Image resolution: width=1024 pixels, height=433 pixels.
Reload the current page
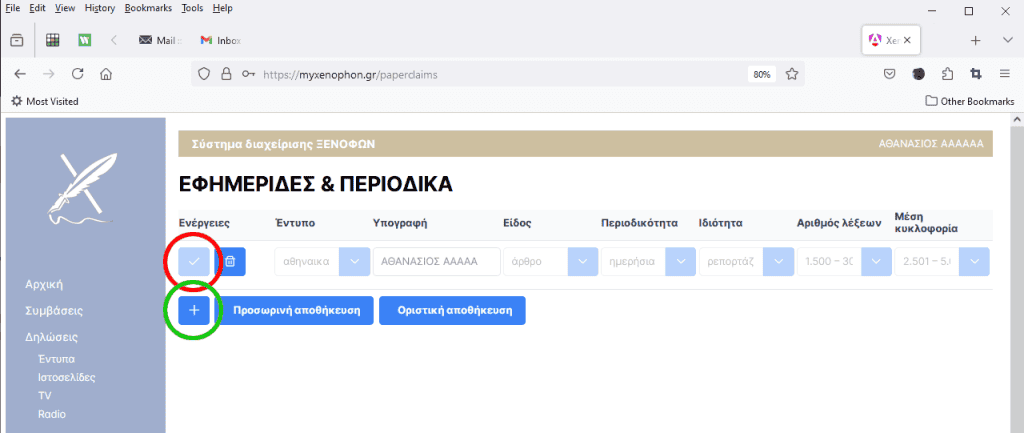[x=77, y=74]
